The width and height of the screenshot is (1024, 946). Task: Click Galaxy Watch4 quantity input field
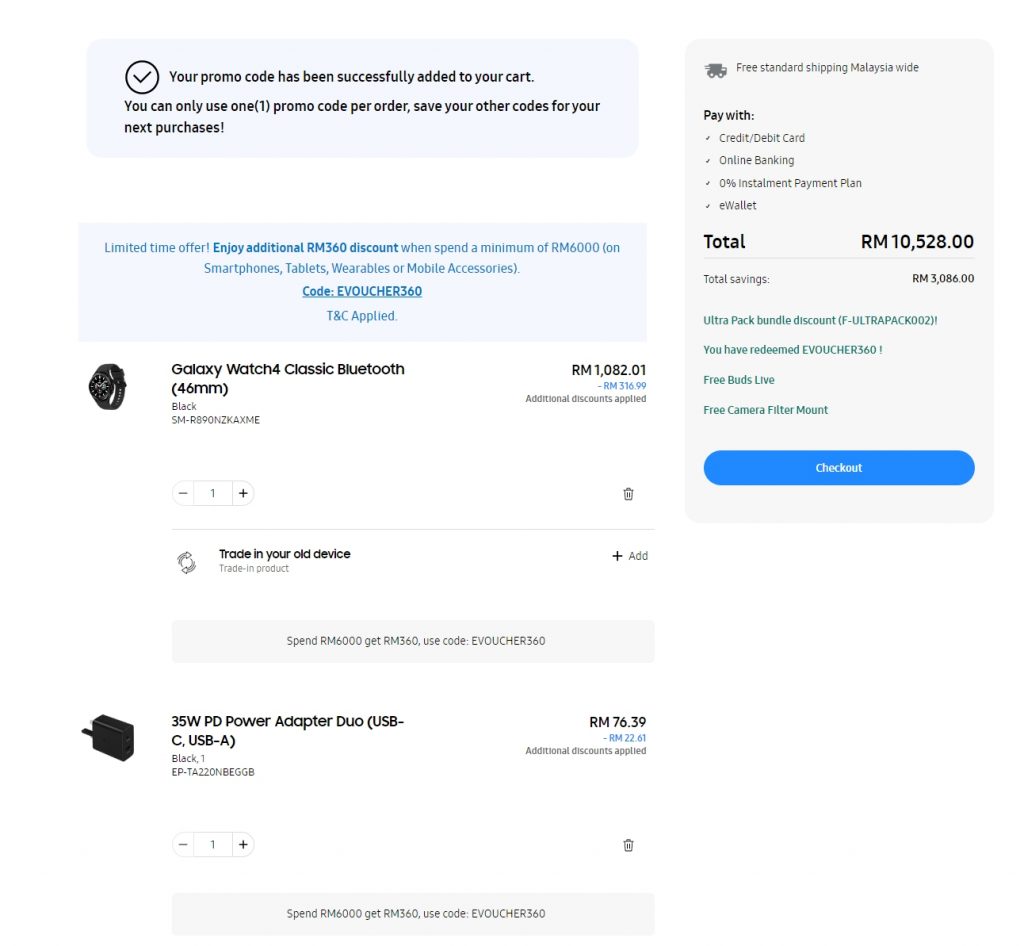[x=212, y=493]
